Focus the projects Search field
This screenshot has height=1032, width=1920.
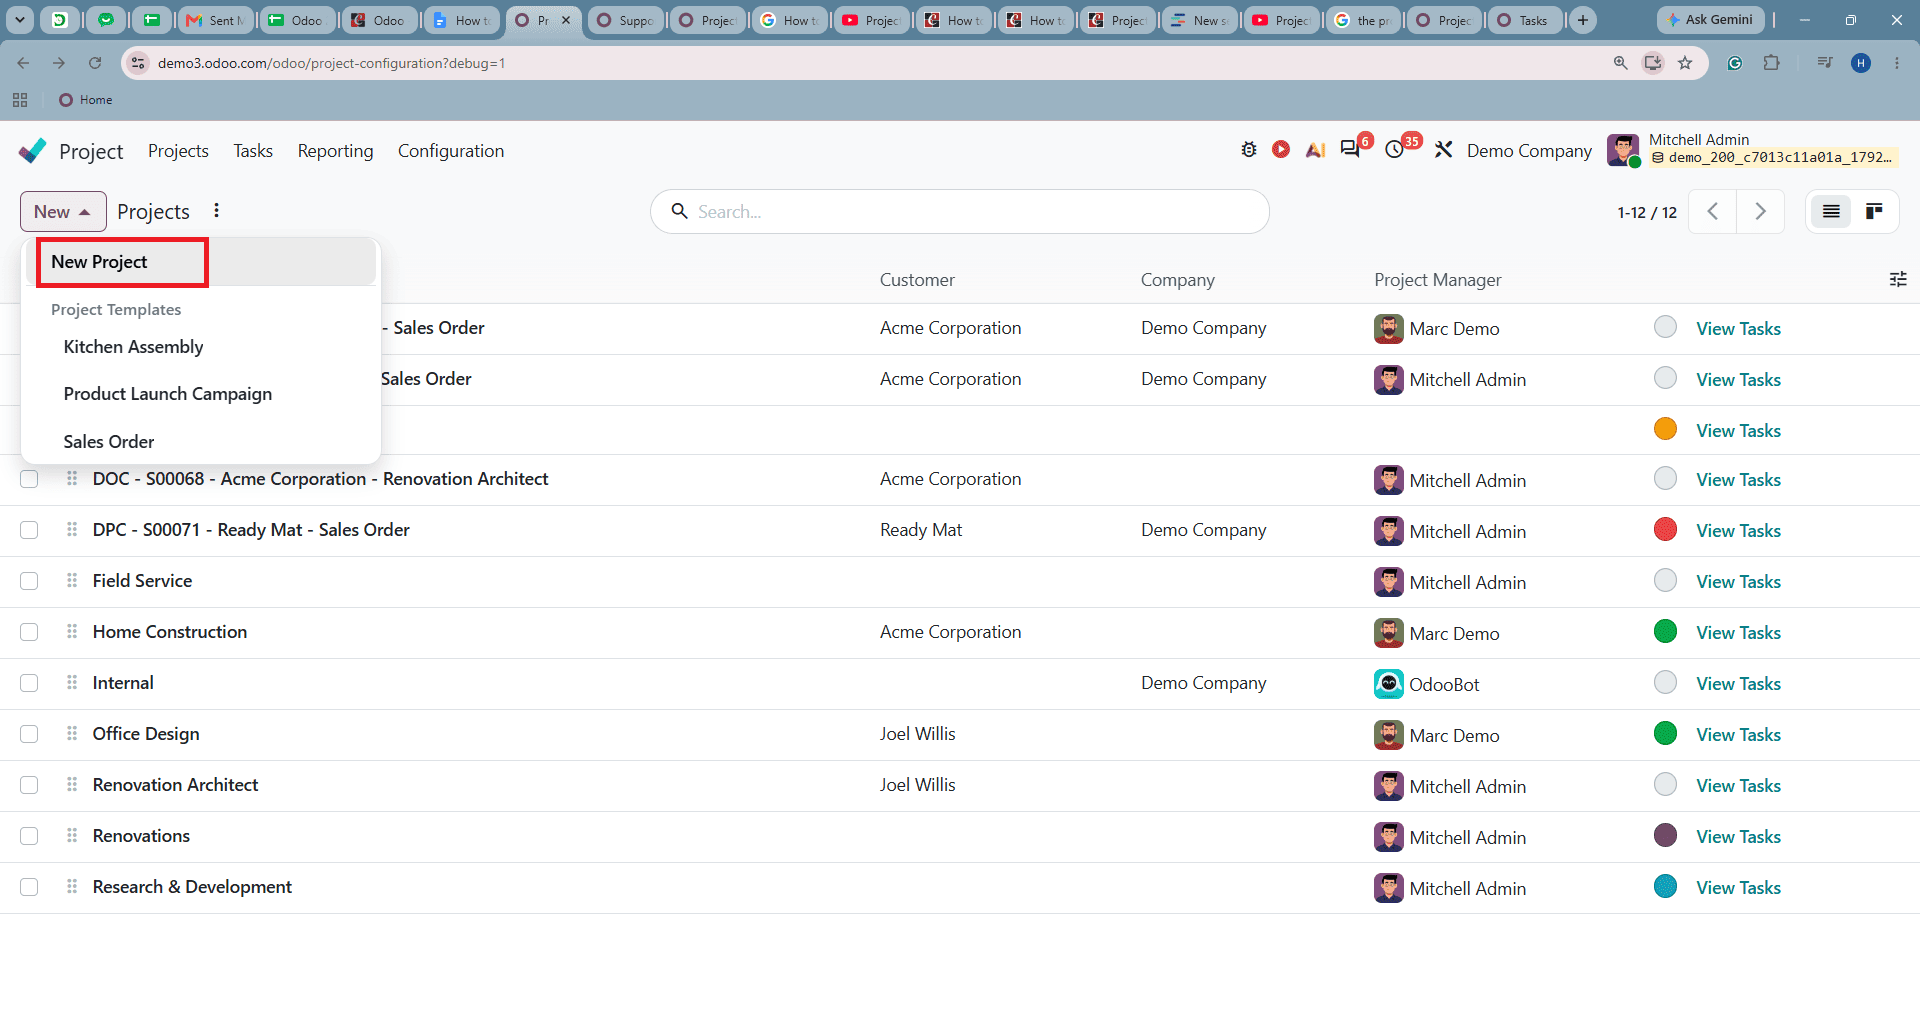point(960,212)
